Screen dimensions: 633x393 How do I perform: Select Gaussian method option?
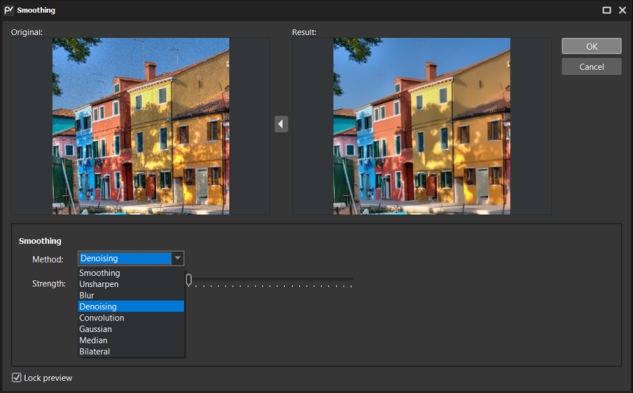click(131, 329)
